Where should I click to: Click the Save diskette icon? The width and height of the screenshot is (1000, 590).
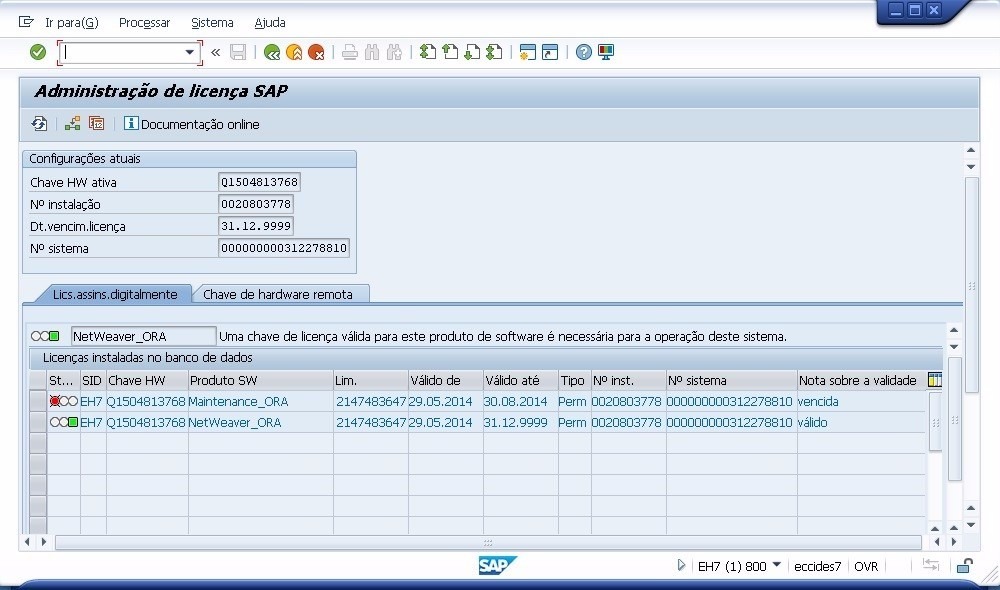click(238, 52)
